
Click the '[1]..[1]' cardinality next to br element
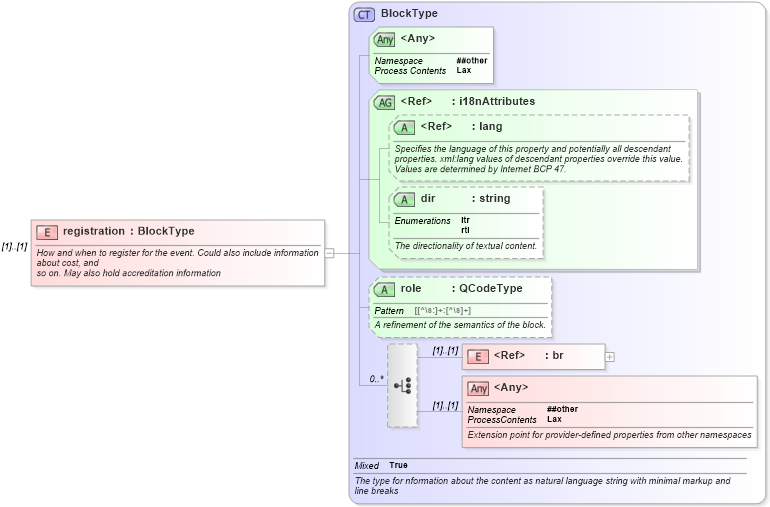coord(445,351)
